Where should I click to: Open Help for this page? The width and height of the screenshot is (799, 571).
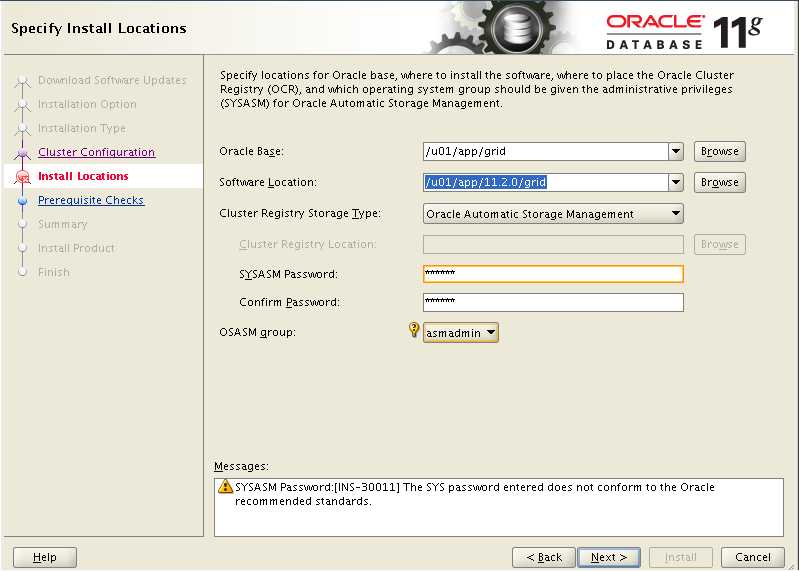(45, 557)
